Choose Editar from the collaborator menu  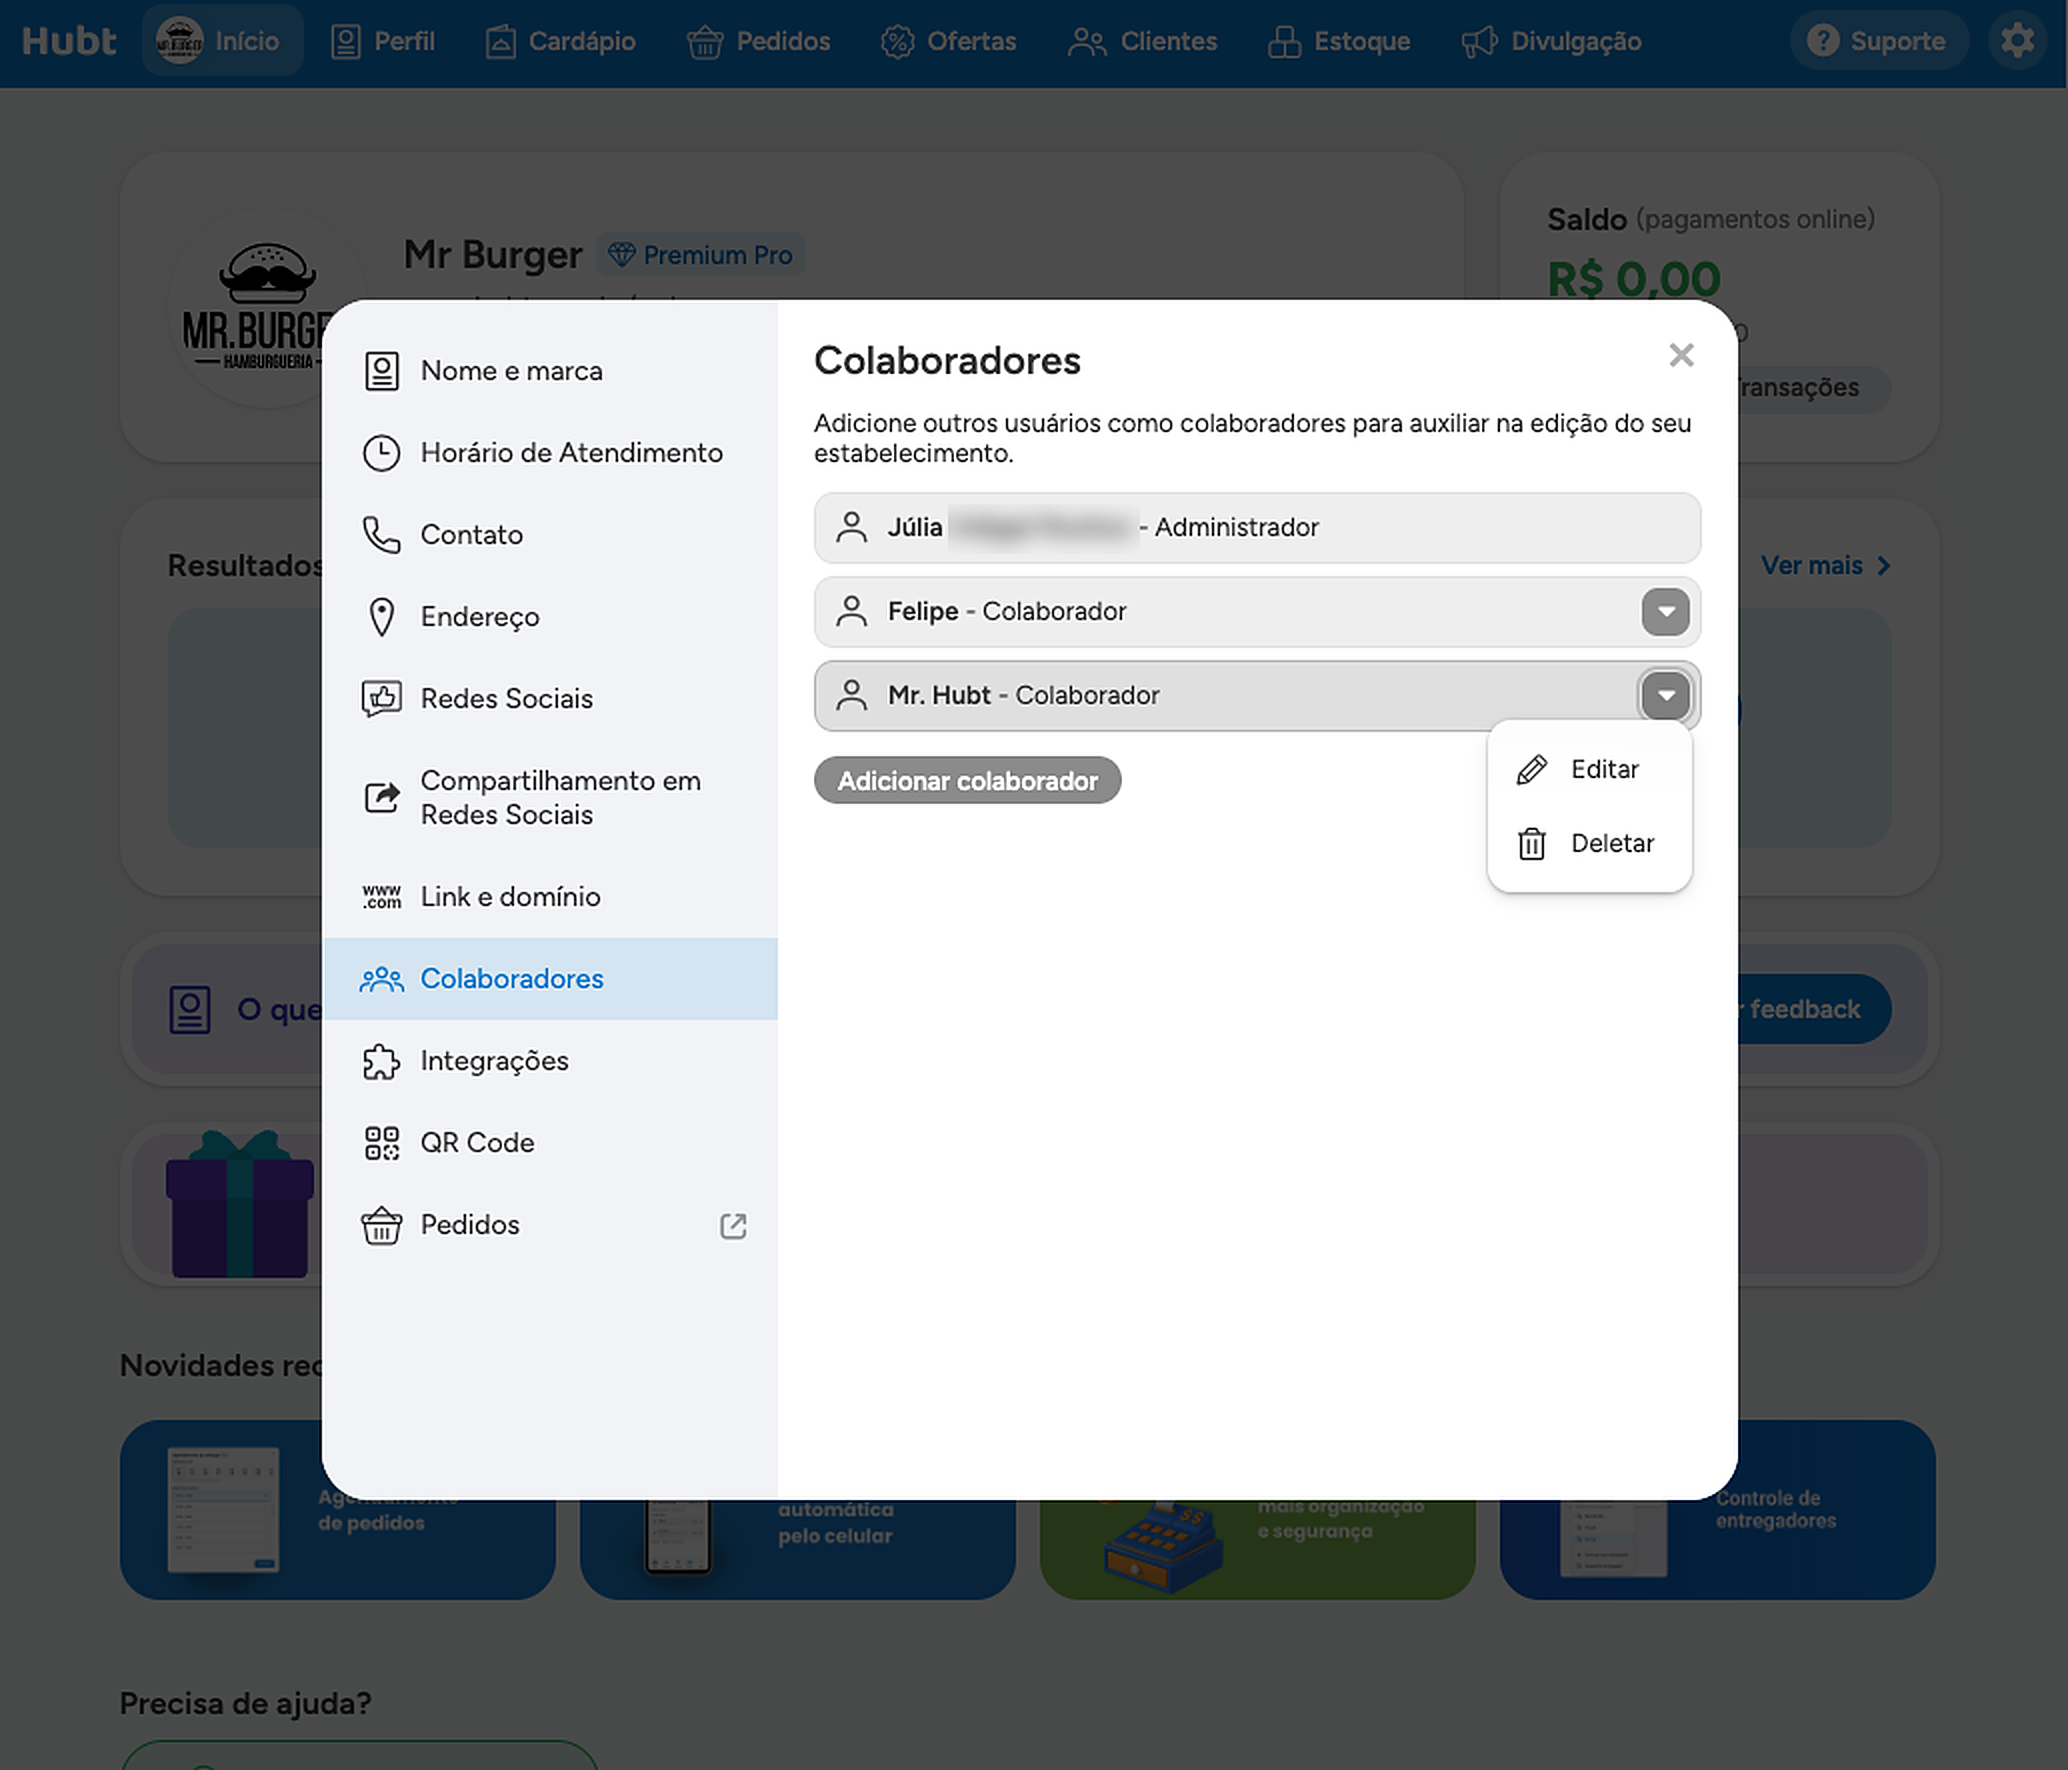(1589, 769)
